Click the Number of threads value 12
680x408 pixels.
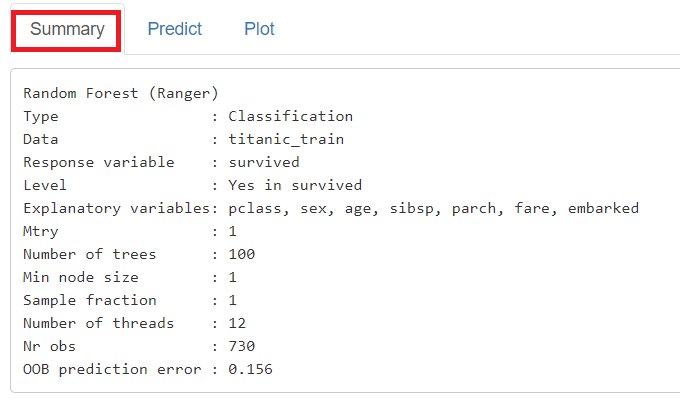tap(237, 323)
